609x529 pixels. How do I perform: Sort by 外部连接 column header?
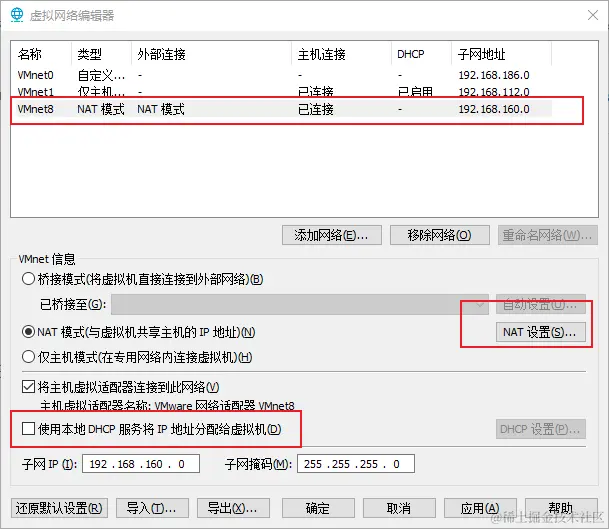(x=212, y=54)
